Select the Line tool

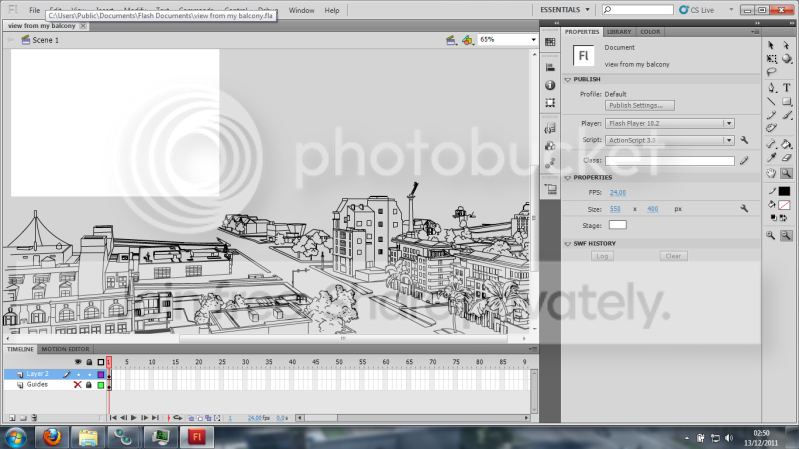(x=771, y=101)
